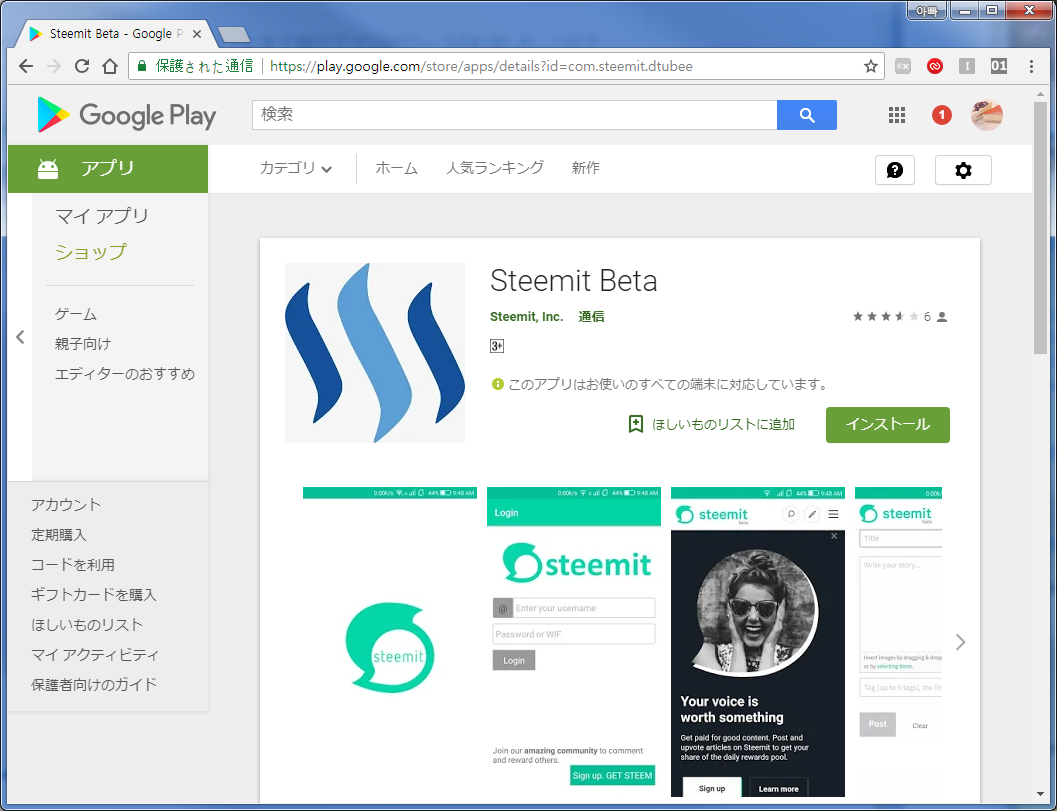Expand the カテゴリ dropdown
The height and width of the screenshot is (811, 1057).
pos(295,168)
